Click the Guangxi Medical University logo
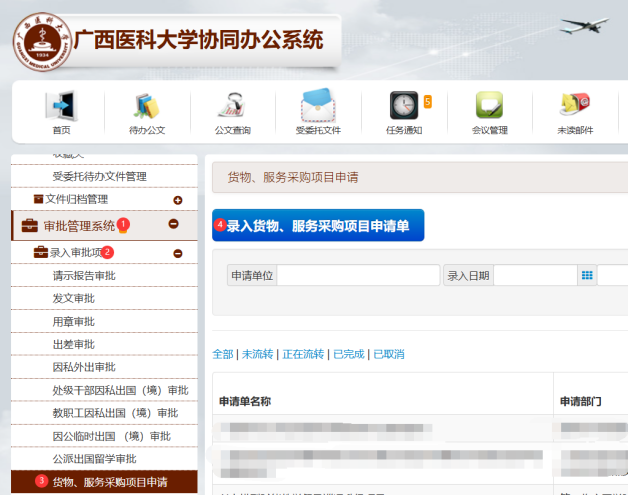This screenshot has width=628, height=496. (x=42, y=42)
